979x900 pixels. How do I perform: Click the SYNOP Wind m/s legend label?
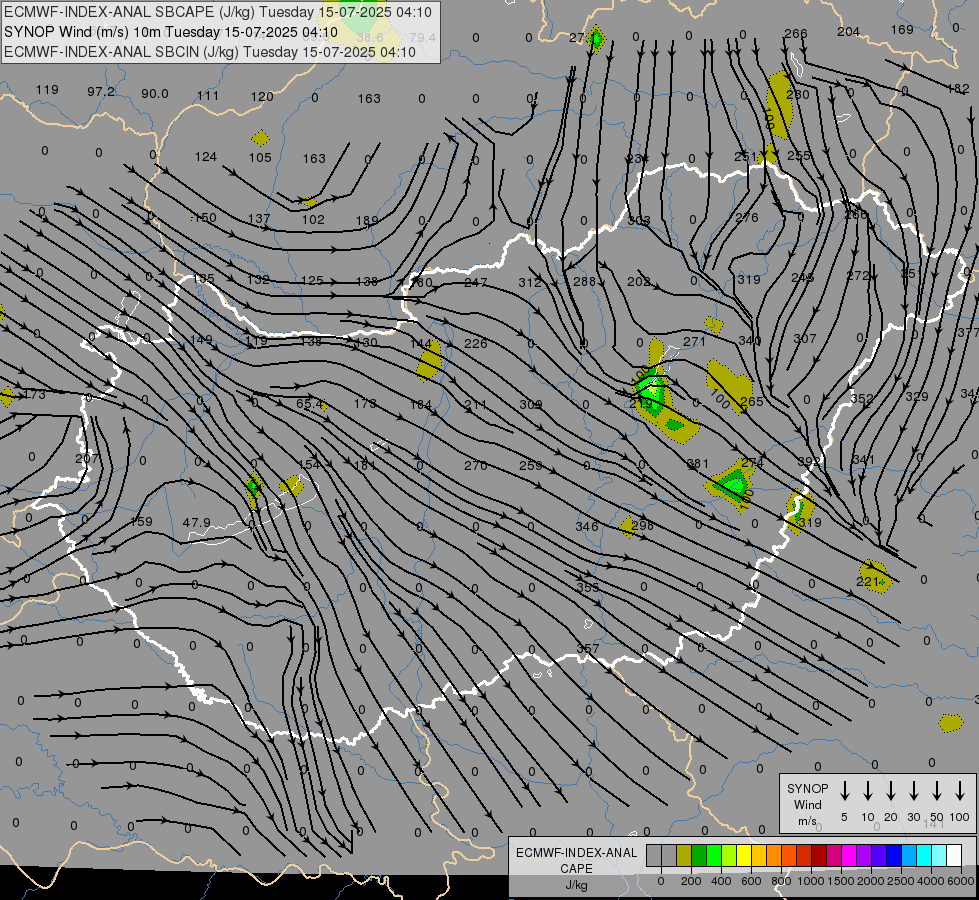pyautogui.click(x=807, y=804)
